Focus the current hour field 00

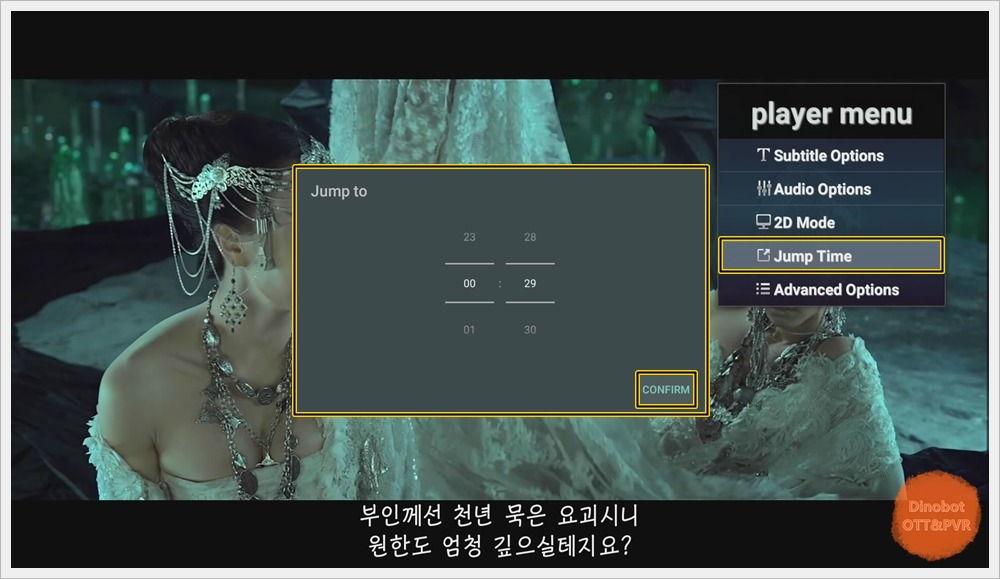(469, 283)
